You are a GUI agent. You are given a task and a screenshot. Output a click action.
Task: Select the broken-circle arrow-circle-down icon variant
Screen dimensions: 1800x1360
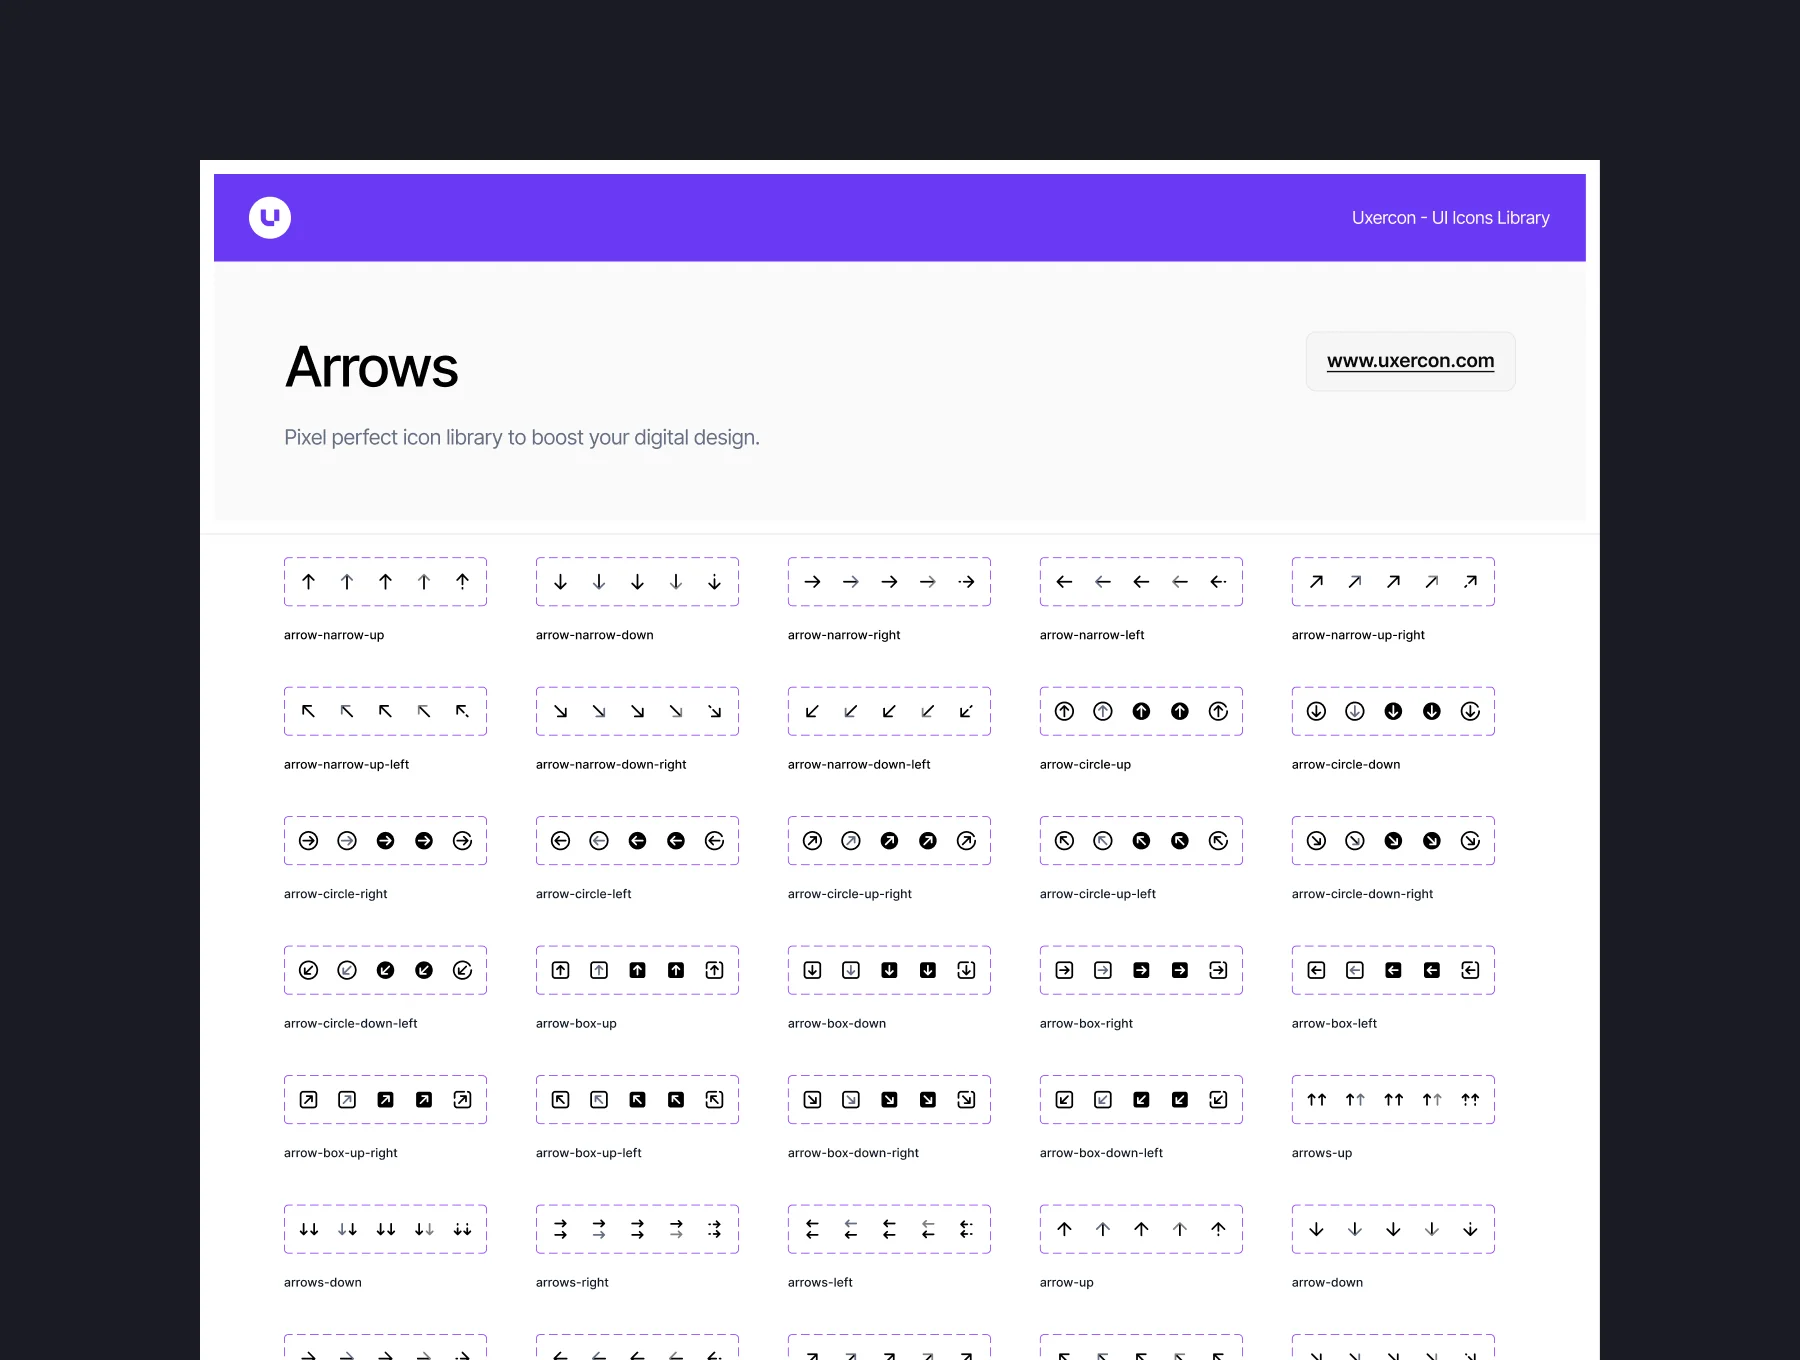click(x=1471, y=711)
